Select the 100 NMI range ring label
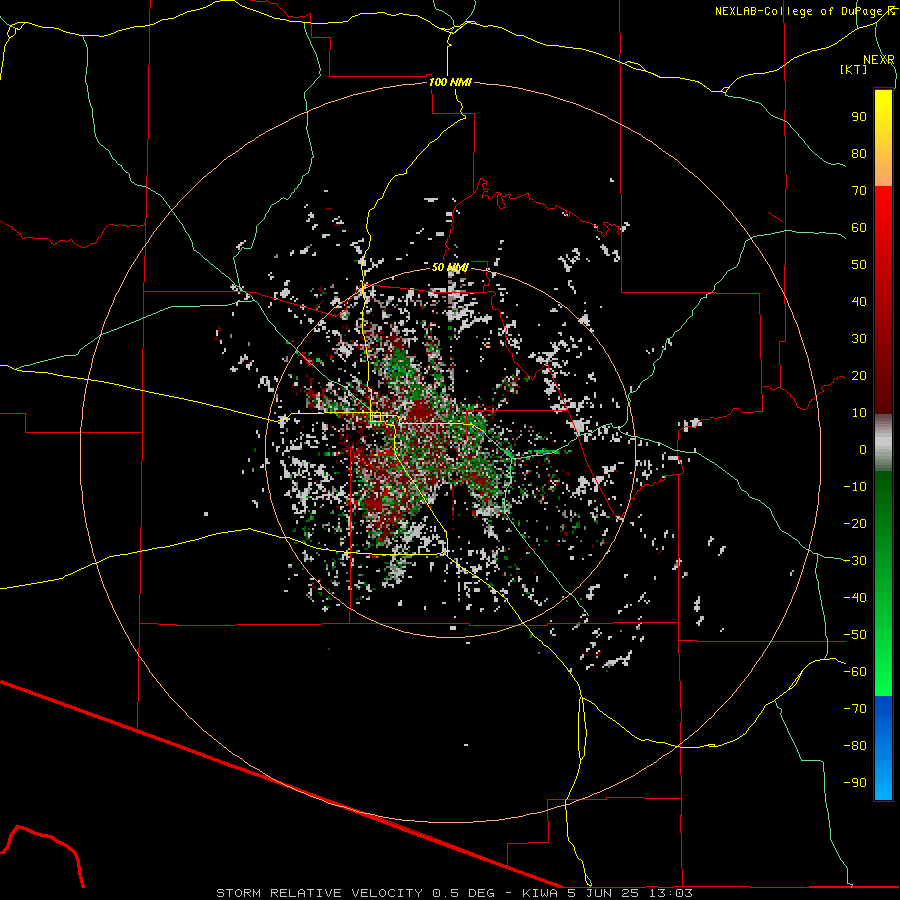Viewport: 900px width, 900px height. [450, 82]
